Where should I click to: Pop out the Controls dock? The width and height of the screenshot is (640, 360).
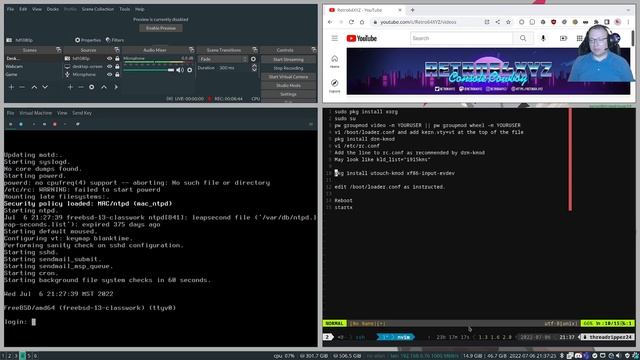pyautogui.click(x=313, y=50)
